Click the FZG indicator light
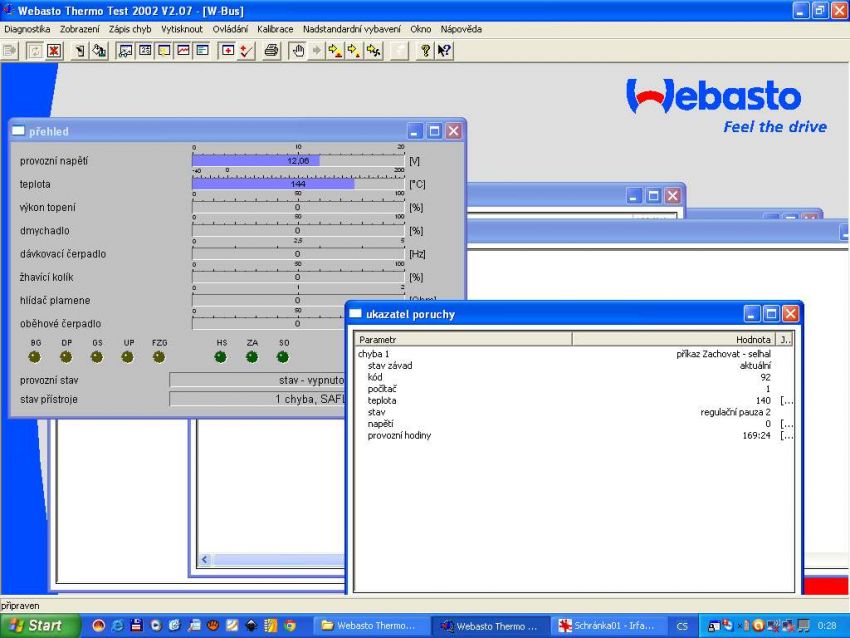This screenshot has height=638, width=850. pyautogui.click(x=159, y=357)
